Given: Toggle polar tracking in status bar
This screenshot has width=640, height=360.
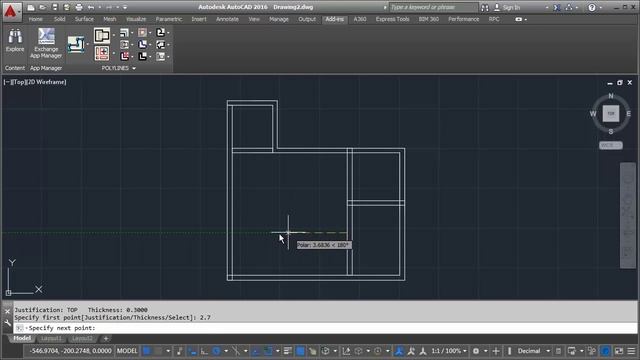Looking at the screenshot, I should point(216,351).
